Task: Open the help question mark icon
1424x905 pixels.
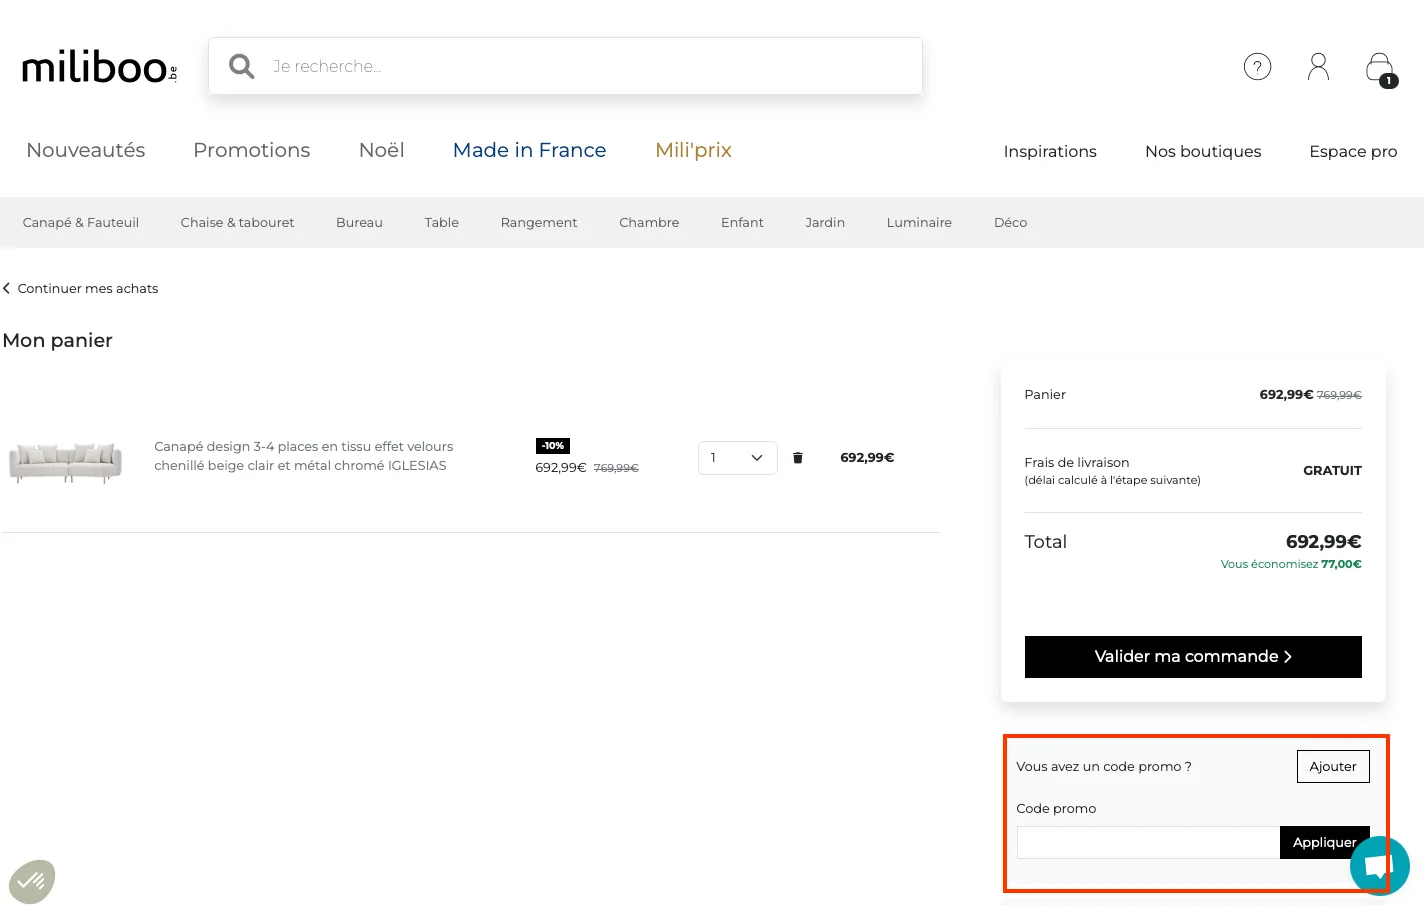Action: (x=1257, y=67)
